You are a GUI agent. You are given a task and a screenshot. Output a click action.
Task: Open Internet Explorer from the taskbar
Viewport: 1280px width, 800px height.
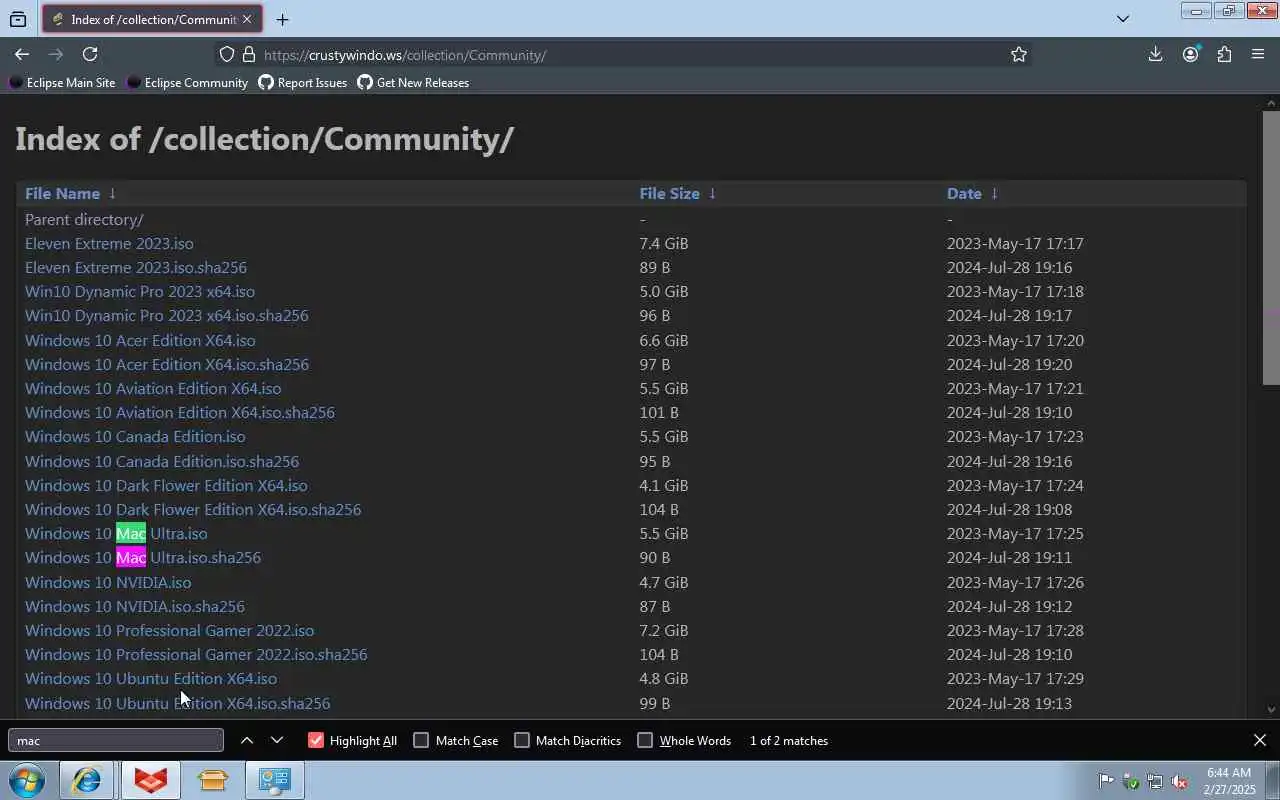point(87,780)
